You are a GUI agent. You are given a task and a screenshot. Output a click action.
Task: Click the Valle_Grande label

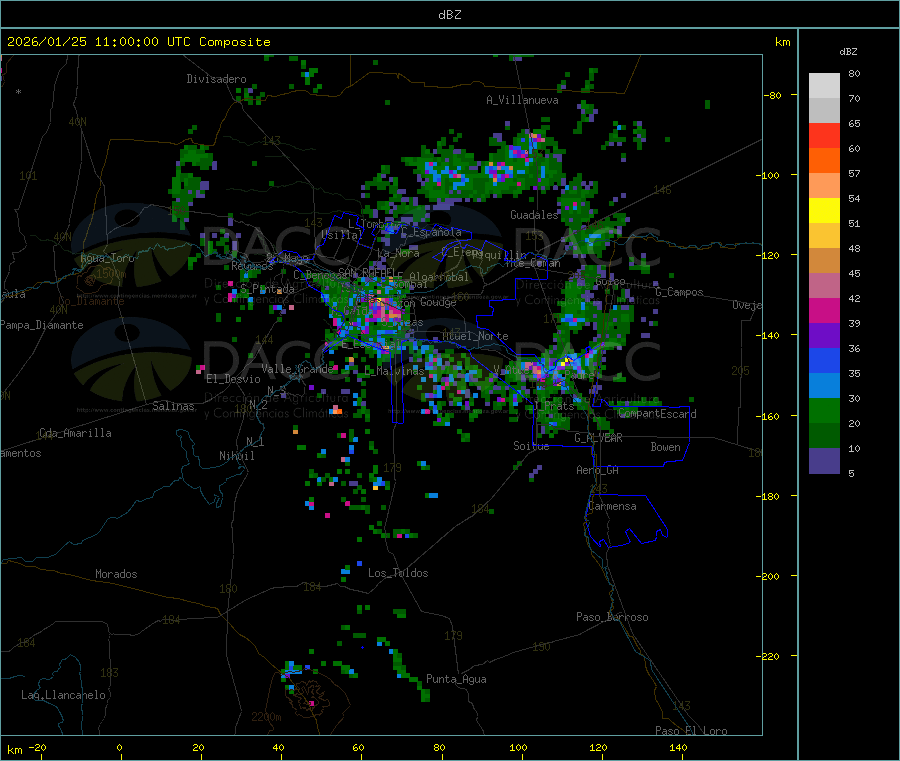pos(297,369)
